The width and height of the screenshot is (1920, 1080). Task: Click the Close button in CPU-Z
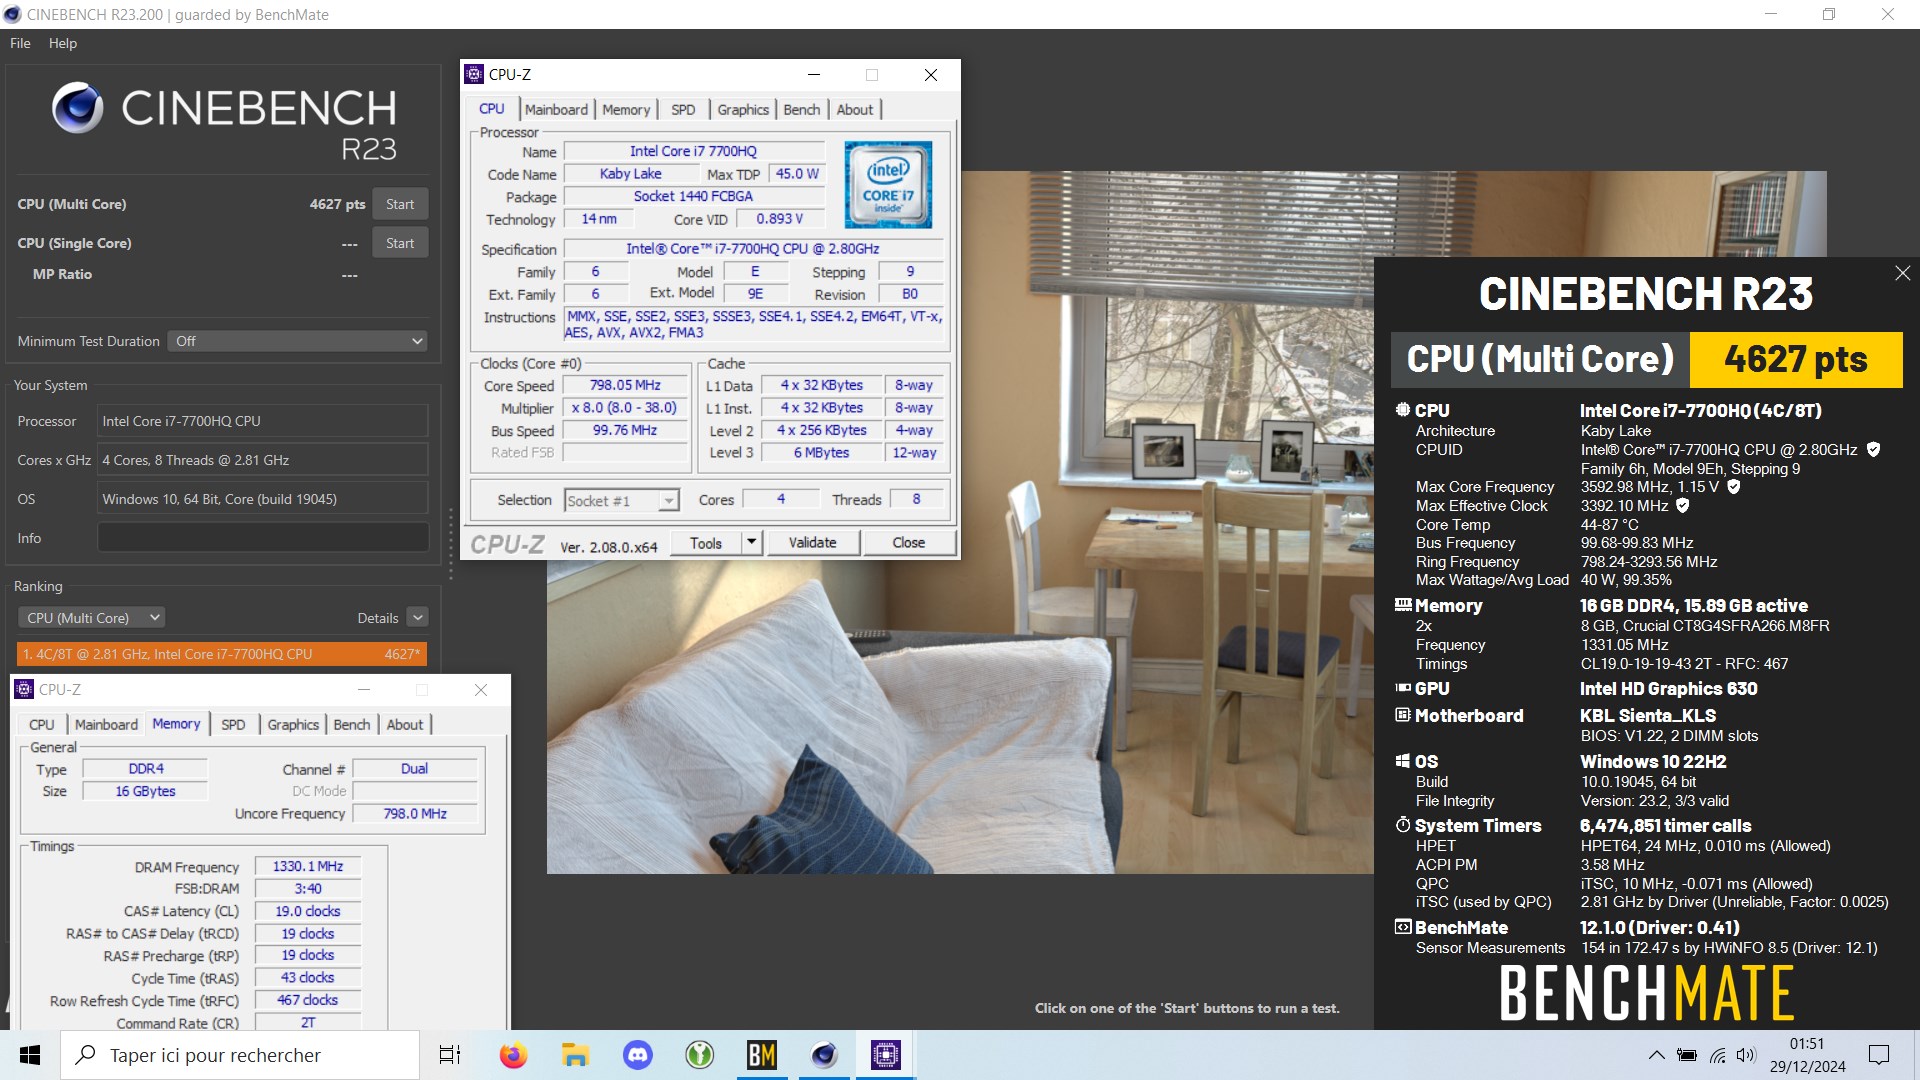pos(908,542)
